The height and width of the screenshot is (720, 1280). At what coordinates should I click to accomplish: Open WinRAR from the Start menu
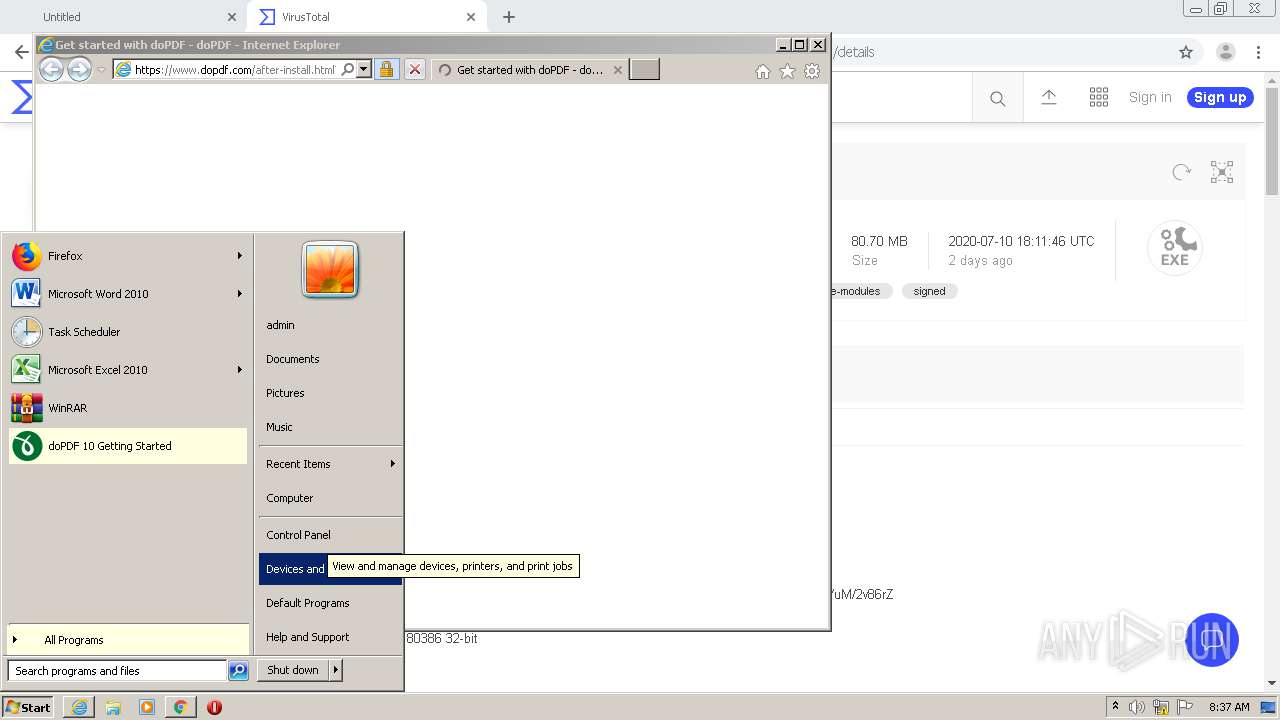[128, 408]
